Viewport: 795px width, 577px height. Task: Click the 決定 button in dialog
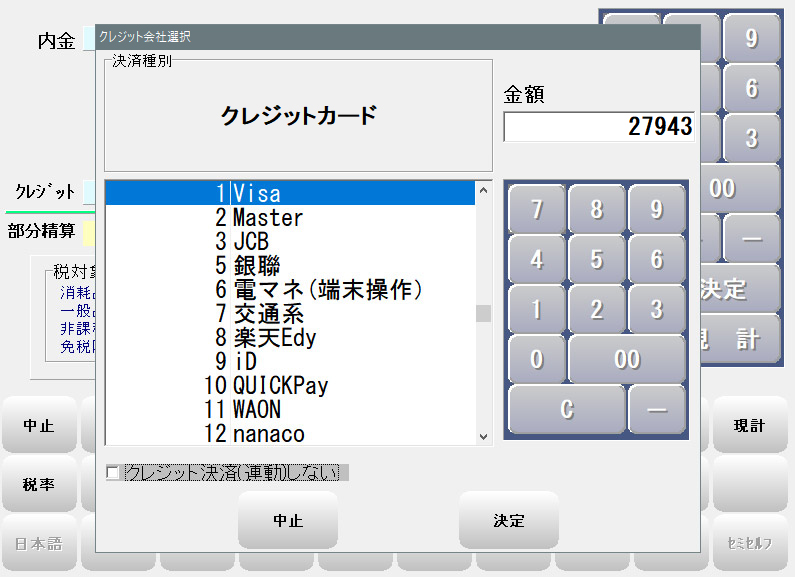pos(508,521)
